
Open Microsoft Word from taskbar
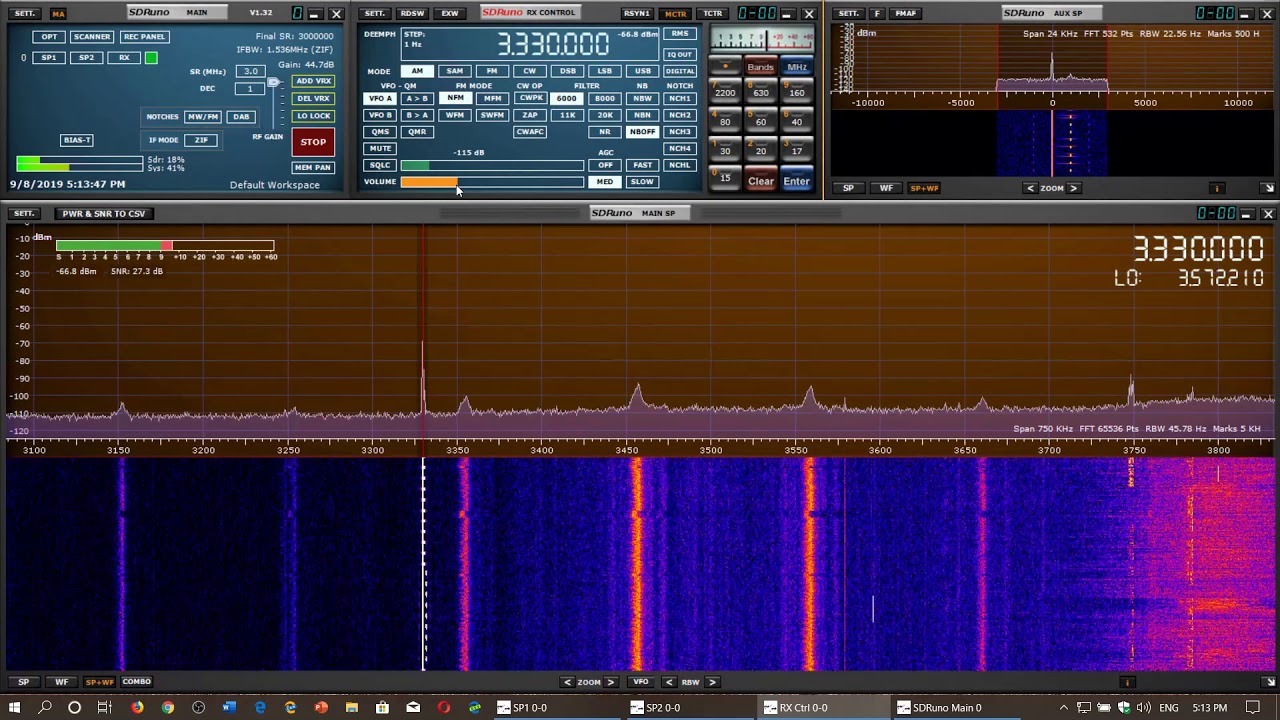(x=229, y=707)
